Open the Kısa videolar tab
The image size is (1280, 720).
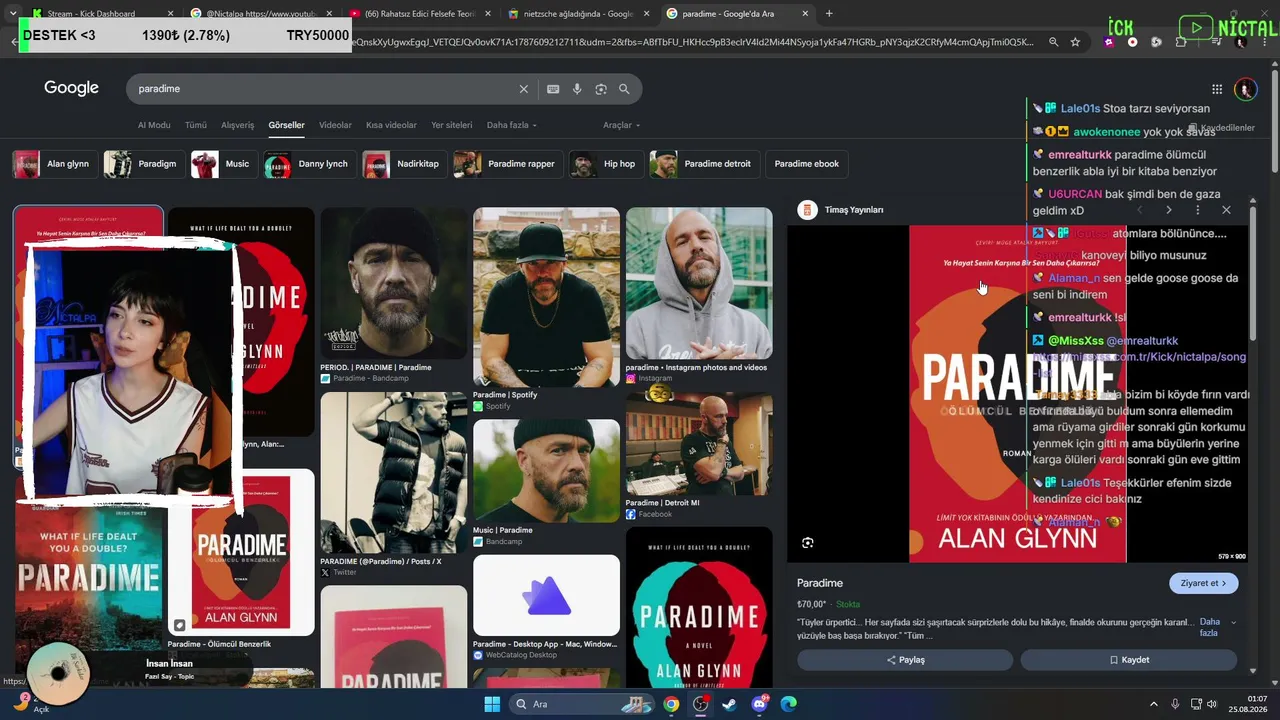pos(391,125)
